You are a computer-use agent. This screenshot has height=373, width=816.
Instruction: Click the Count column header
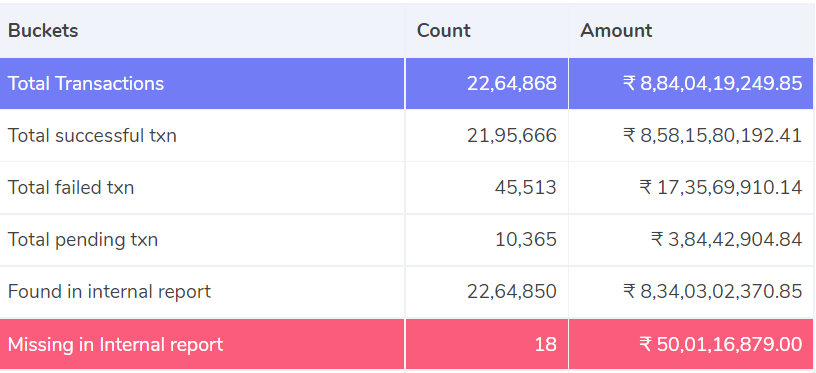[443, 31]
